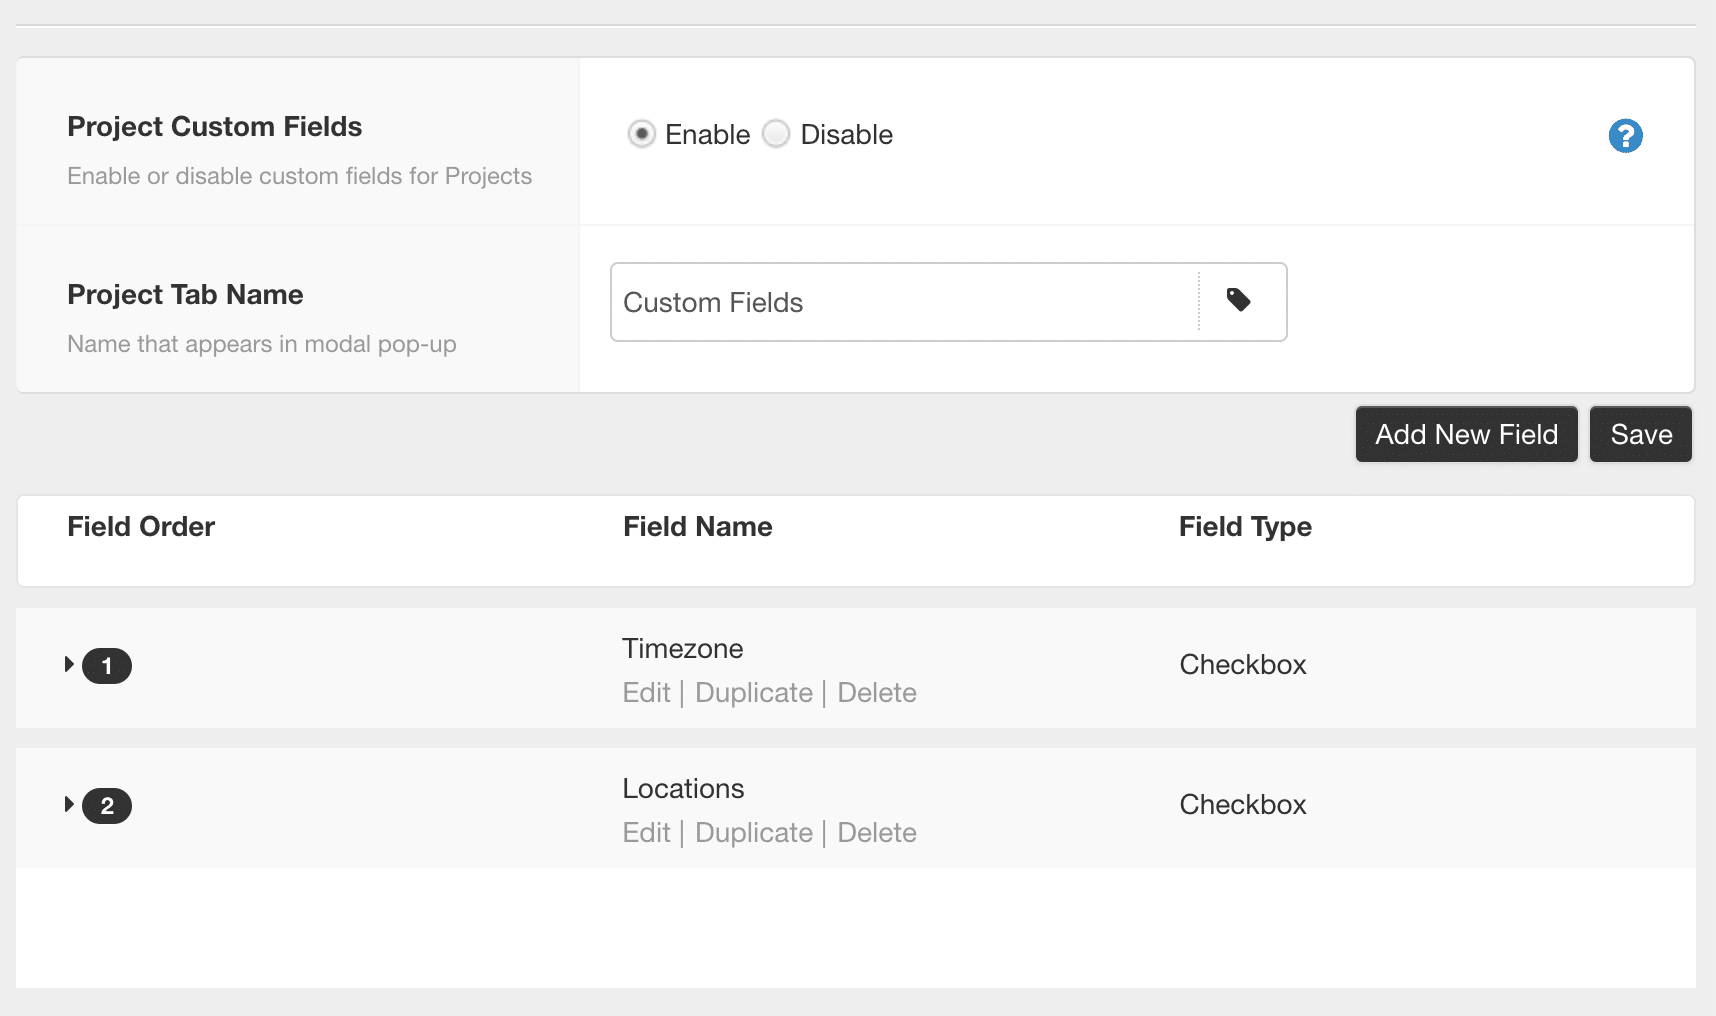
Task: Click the Field Name column header
Action: point(697,526)
